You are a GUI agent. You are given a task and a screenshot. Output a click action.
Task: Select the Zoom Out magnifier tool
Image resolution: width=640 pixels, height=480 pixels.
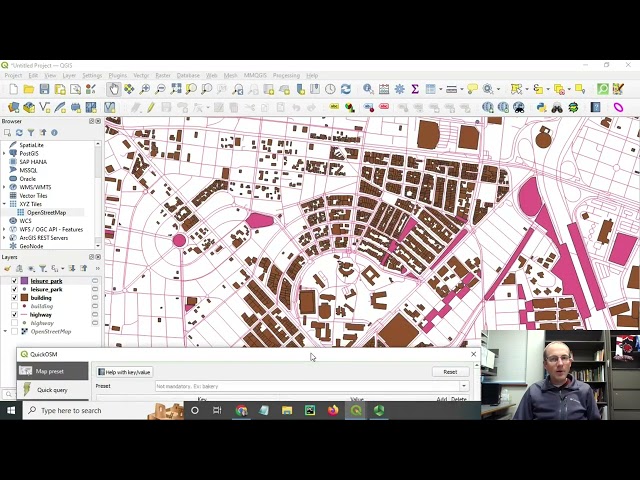(160, 89)
